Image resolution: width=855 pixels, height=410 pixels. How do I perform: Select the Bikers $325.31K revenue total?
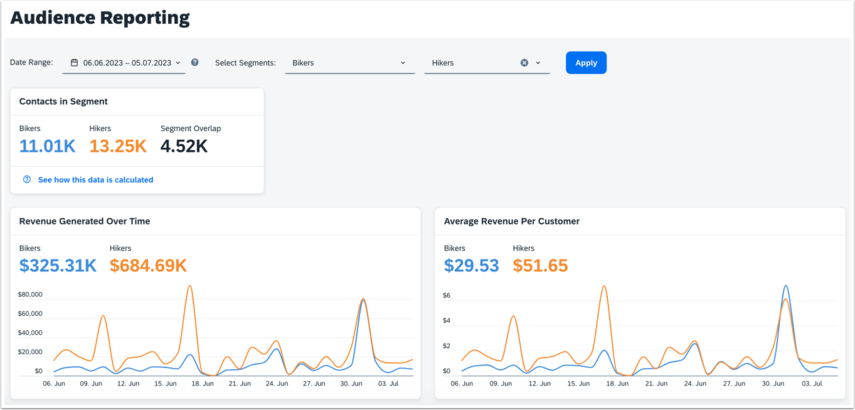tap(58, 265)
